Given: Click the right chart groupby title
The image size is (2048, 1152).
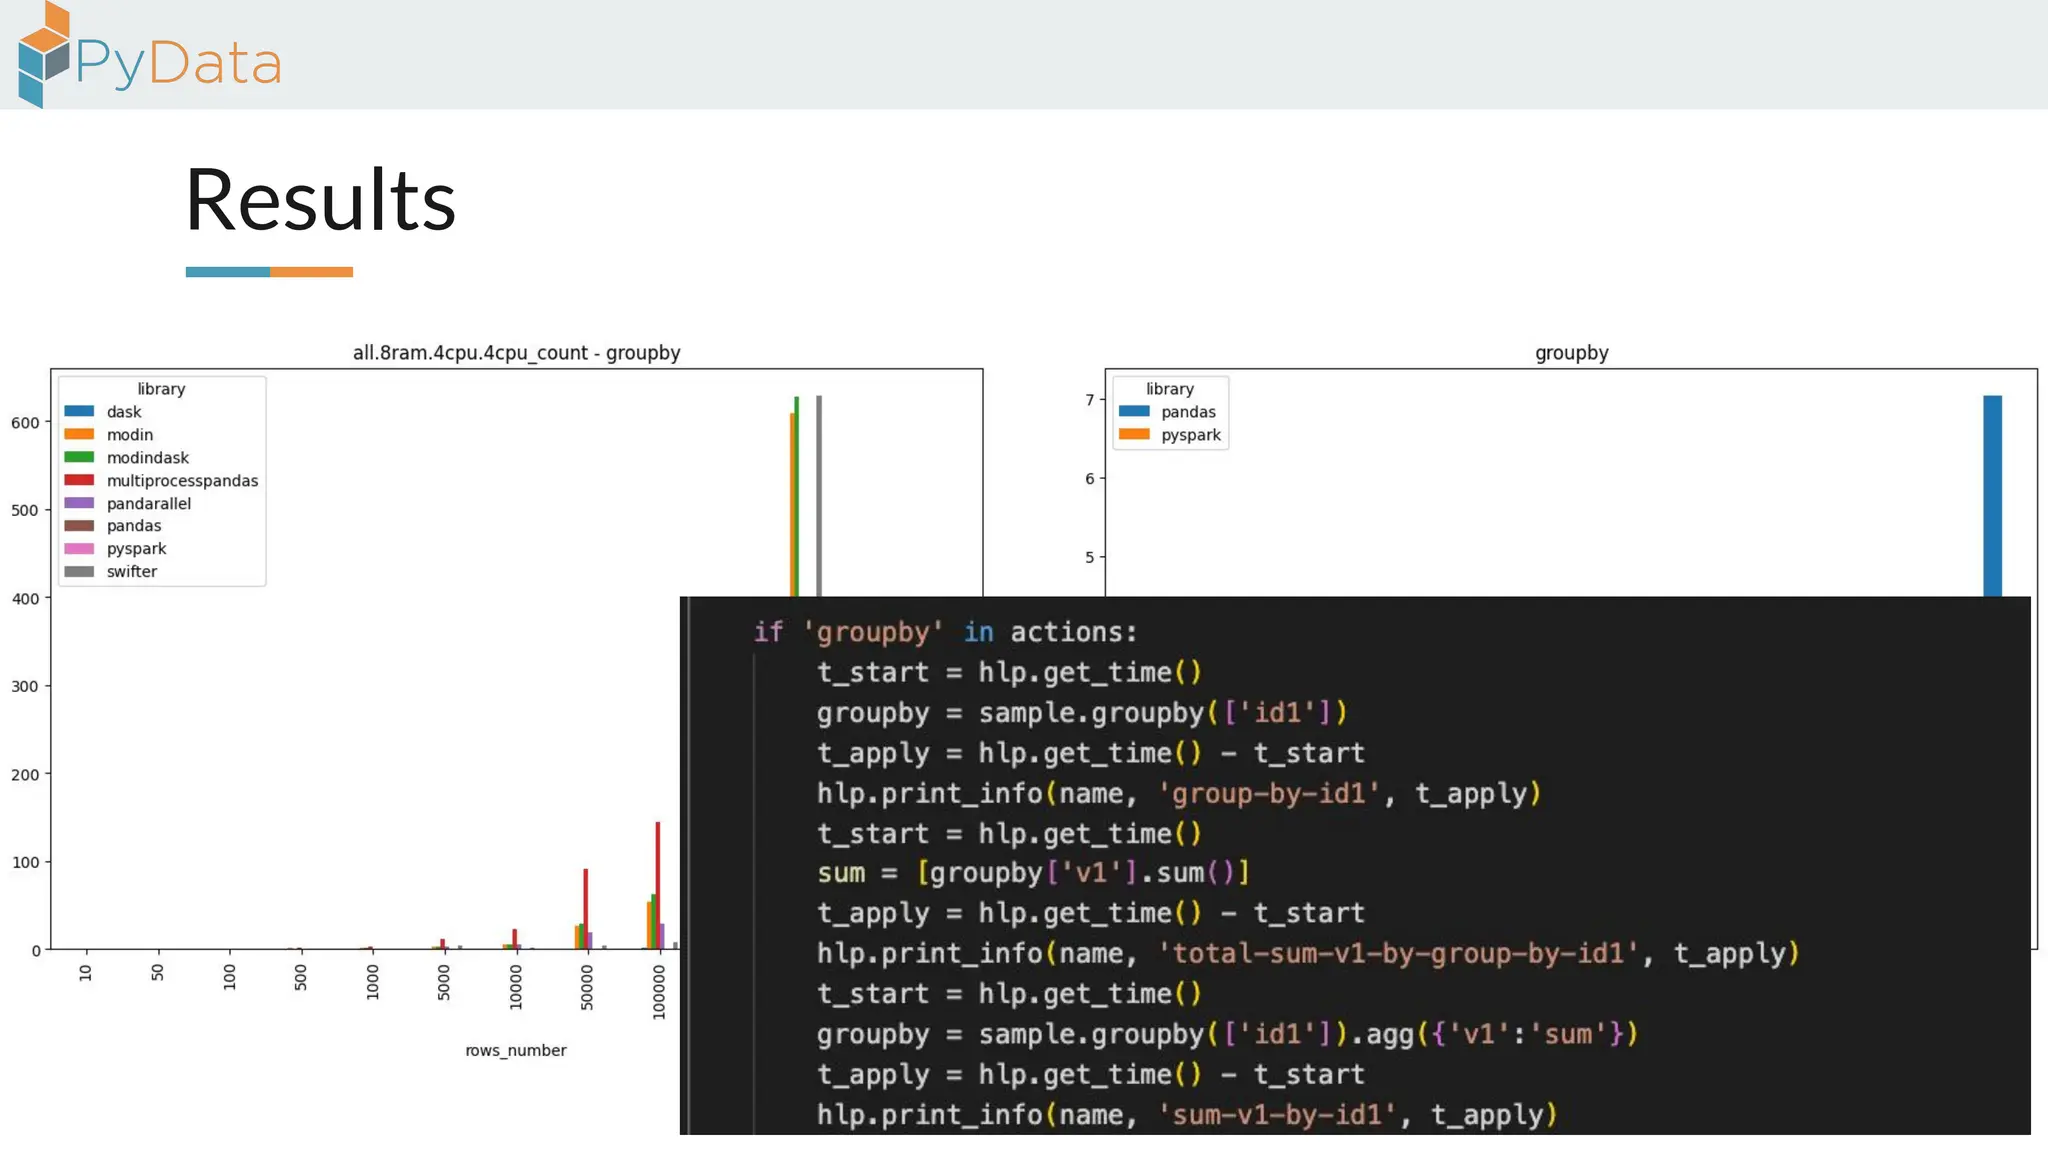Looking at the screenshot, I should [x=1571, y=353].
